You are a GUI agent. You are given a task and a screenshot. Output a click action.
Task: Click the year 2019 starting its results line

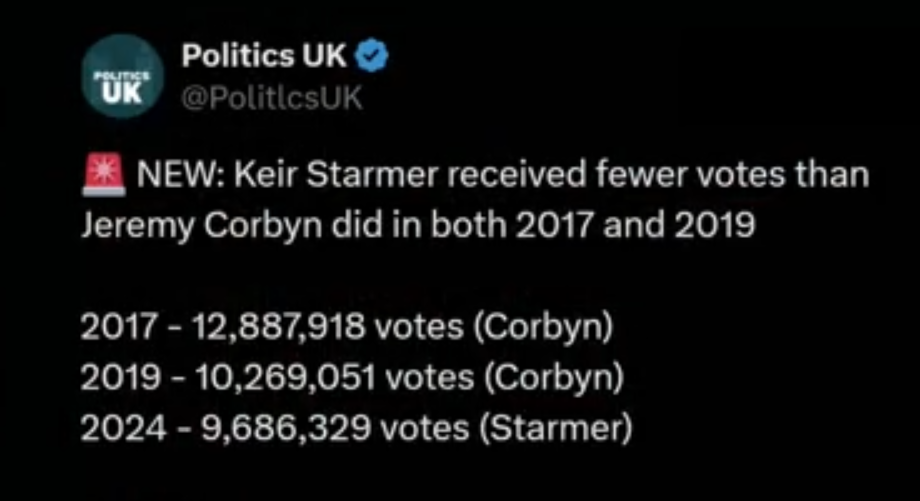tap(112, 379)
